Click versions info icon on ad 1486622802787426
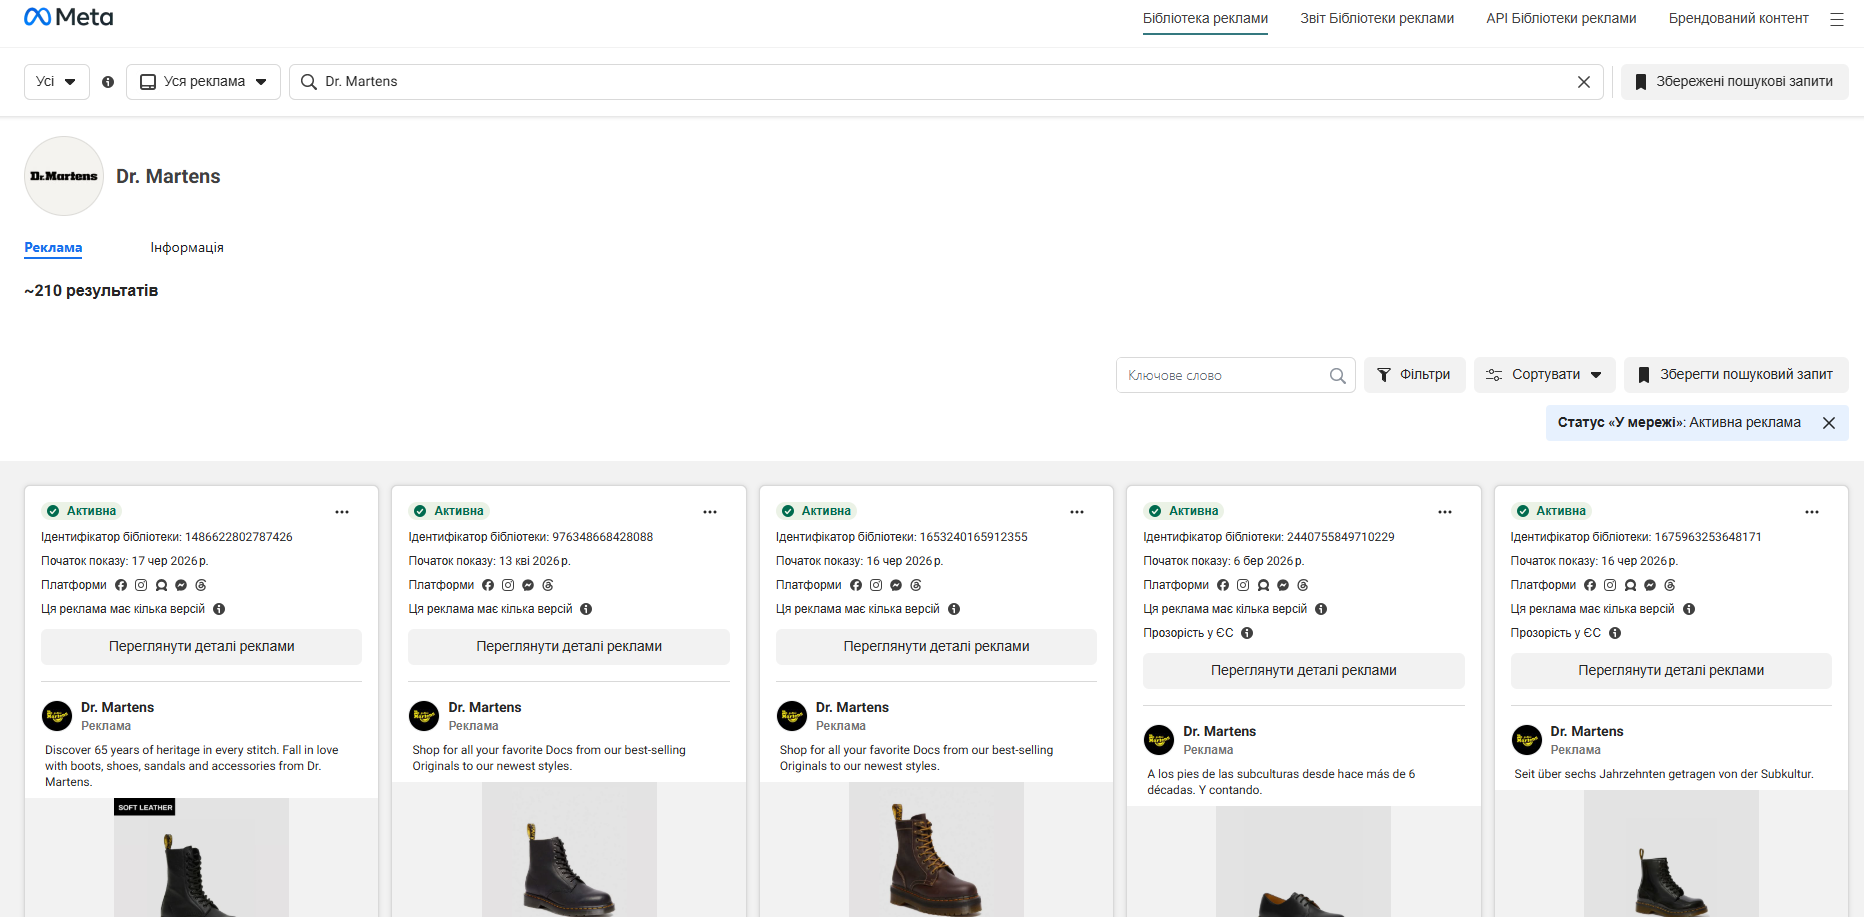The height and width of the screenshot is (917, 1864). (x=219, y=609)
